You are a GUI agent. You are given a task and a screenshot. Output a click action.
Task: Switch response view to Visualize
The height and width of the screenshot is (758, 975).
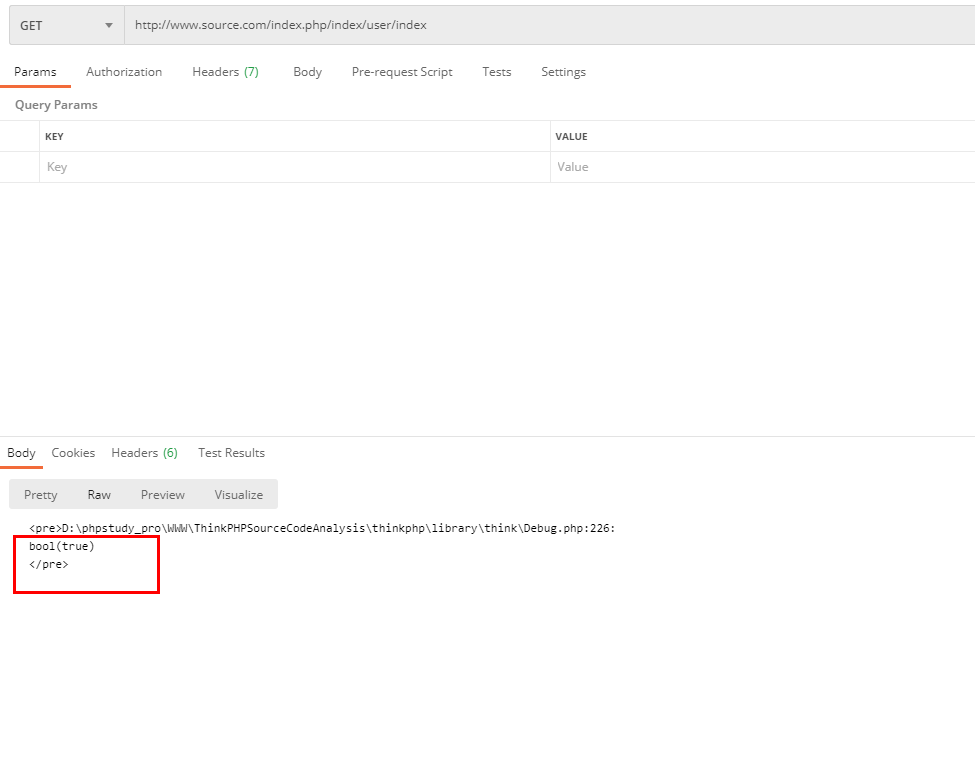pos(239,495)
